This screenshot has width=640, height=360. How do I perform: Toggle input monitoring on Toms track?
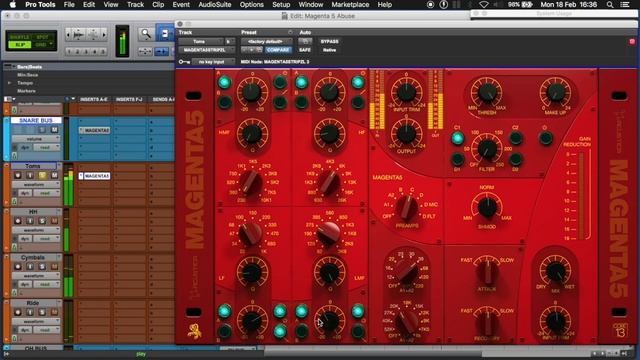[30, 176]
